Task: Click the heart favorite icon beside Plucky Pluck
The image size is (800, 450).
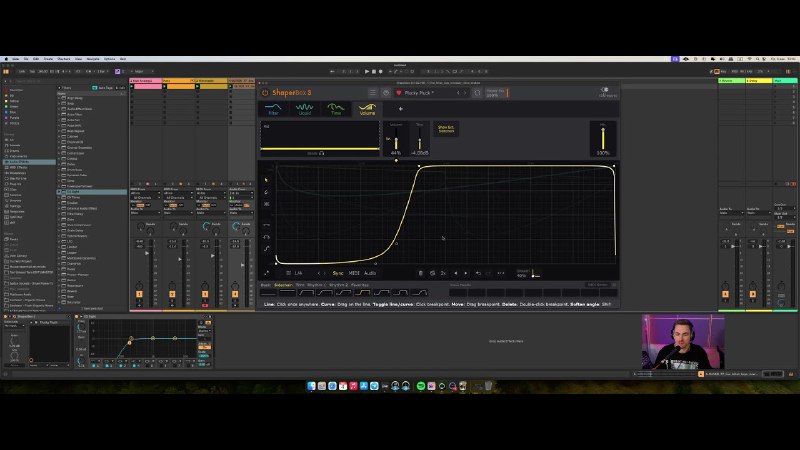Action: click(399, 93)
